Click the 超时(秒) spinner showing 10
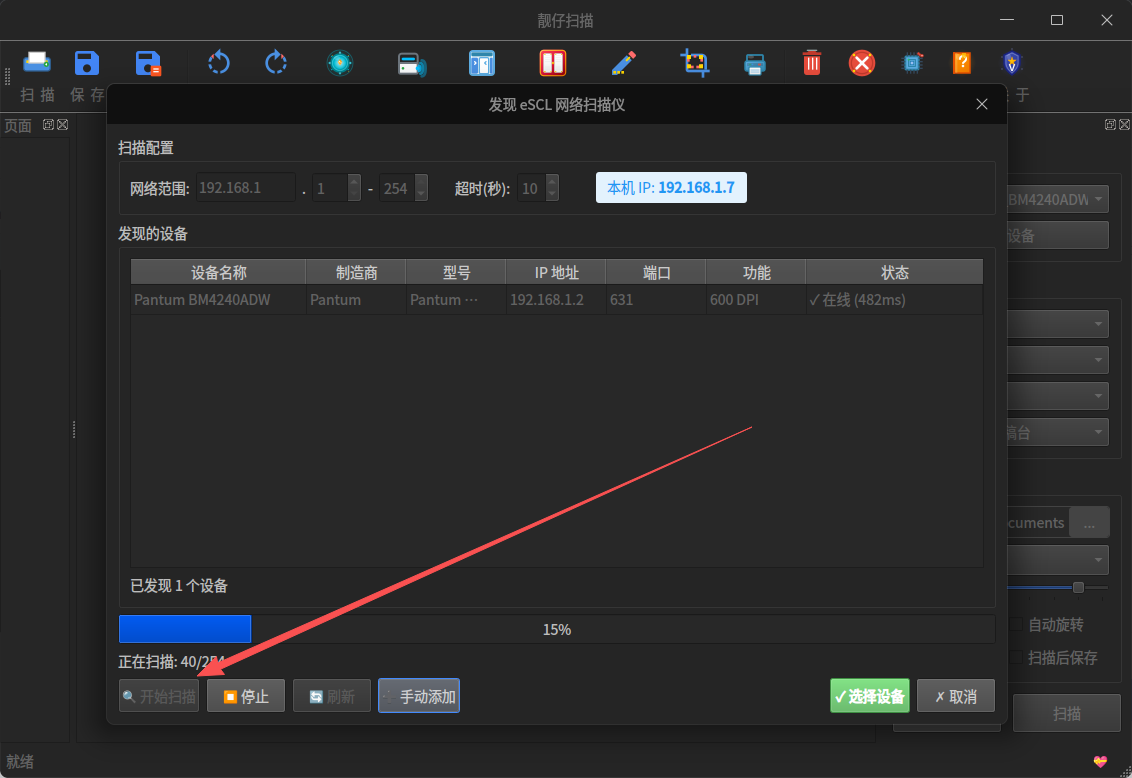Screen dimensions: 1132x778 coord(538,188)
